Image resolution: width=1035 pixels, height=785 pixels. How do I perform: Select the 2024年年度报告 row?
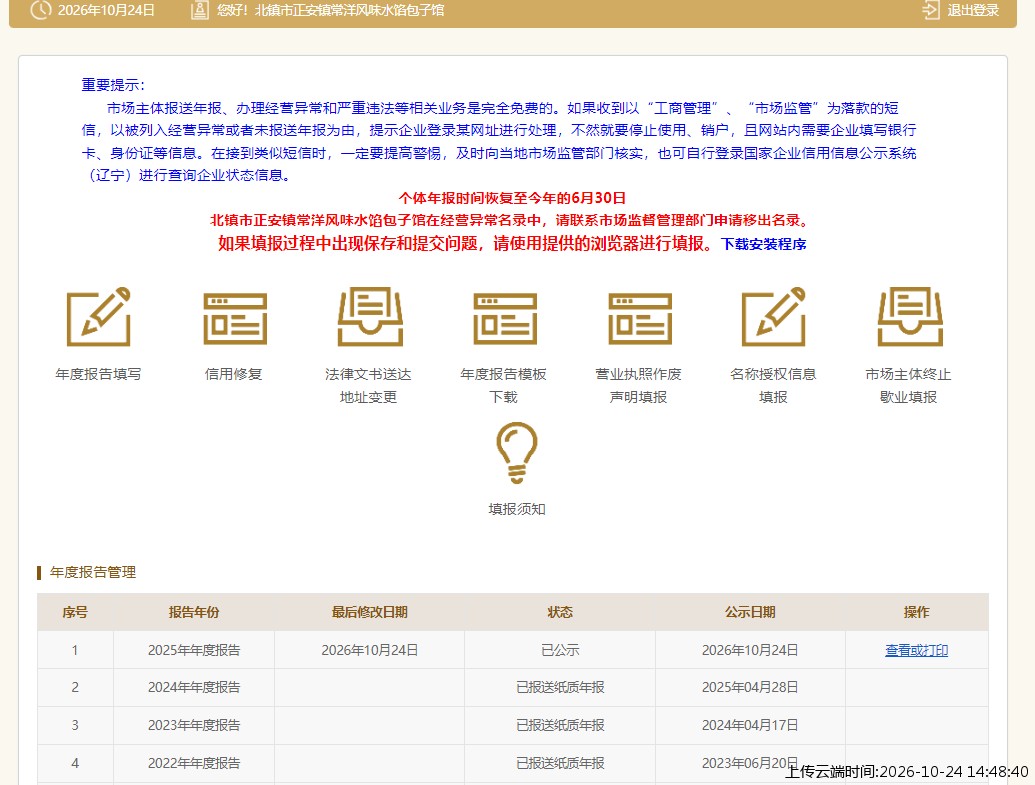coord(513,687)
